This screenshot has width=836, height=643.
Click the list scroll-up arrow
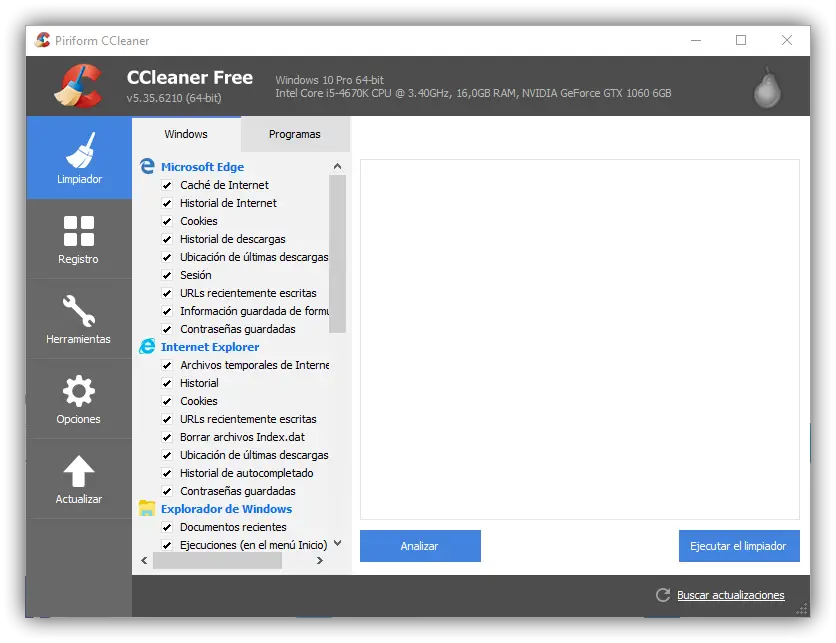click(337, 166)
